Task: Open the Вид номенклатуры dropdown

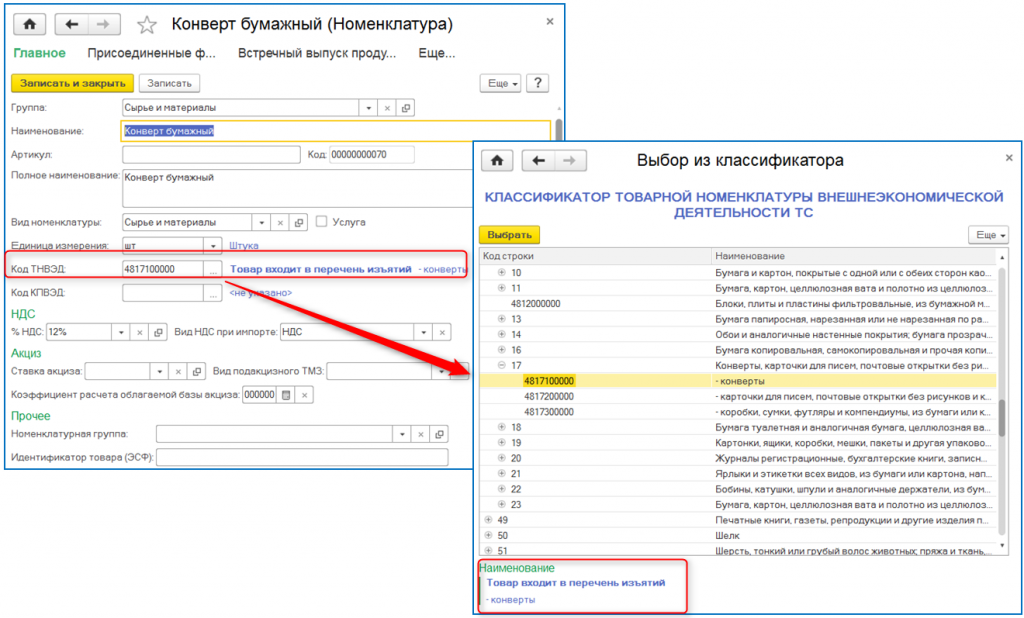Action: pyautogui.click(x=262, y=222)
